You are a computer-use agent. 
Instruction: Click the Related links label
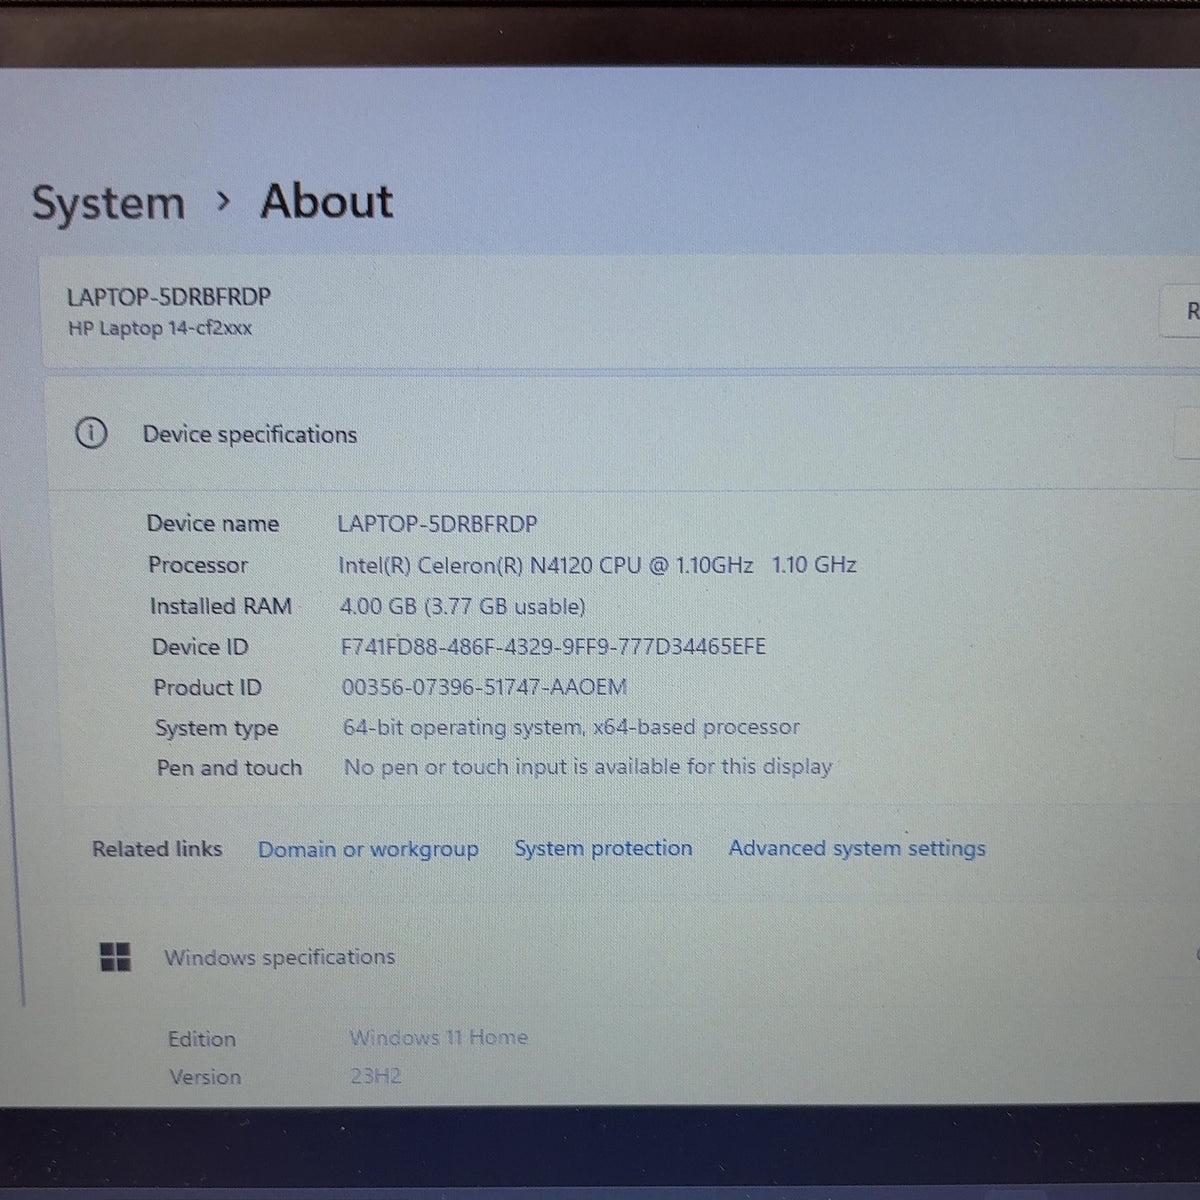coord(157,849)
